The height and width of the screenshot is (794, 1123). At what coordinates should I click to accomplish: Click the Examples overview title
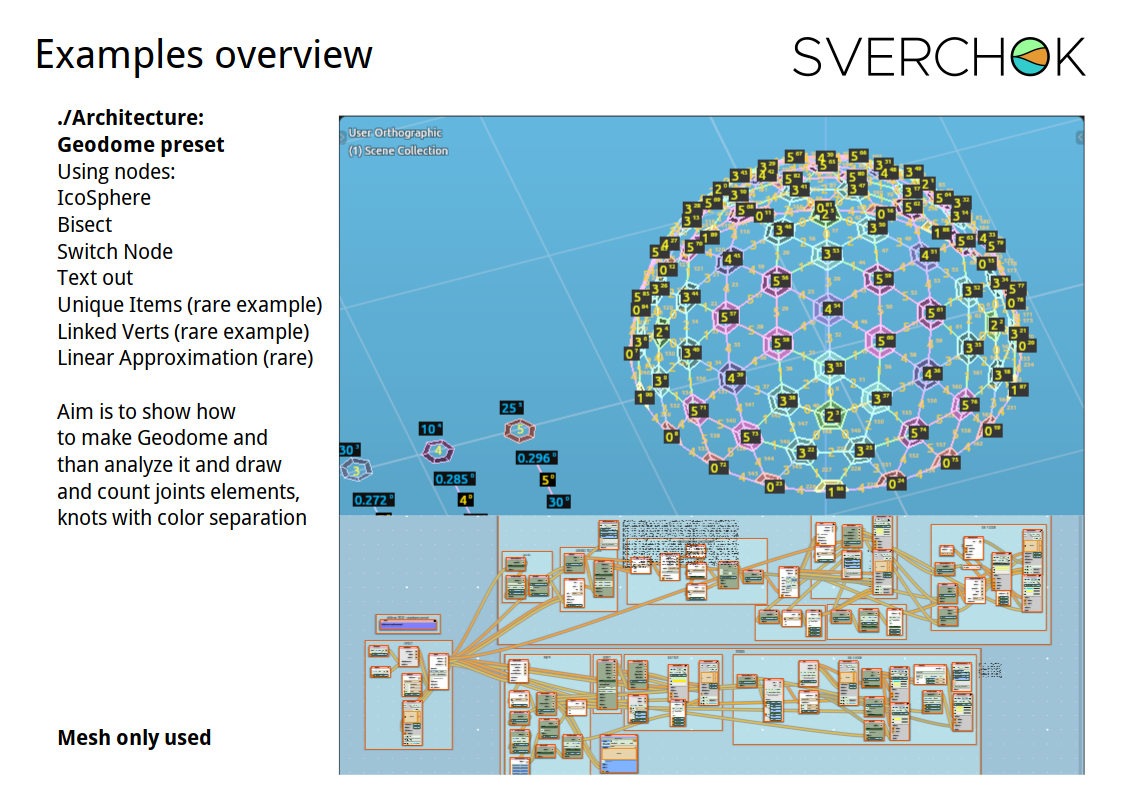[x=204, y=54]
